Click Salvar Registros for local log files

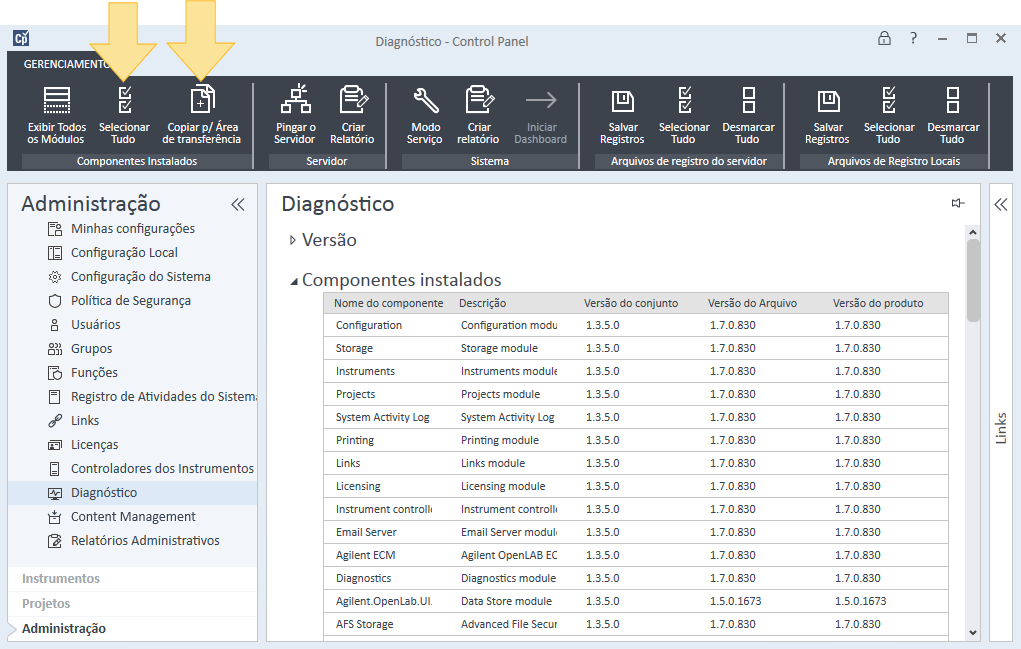(828, 115)
